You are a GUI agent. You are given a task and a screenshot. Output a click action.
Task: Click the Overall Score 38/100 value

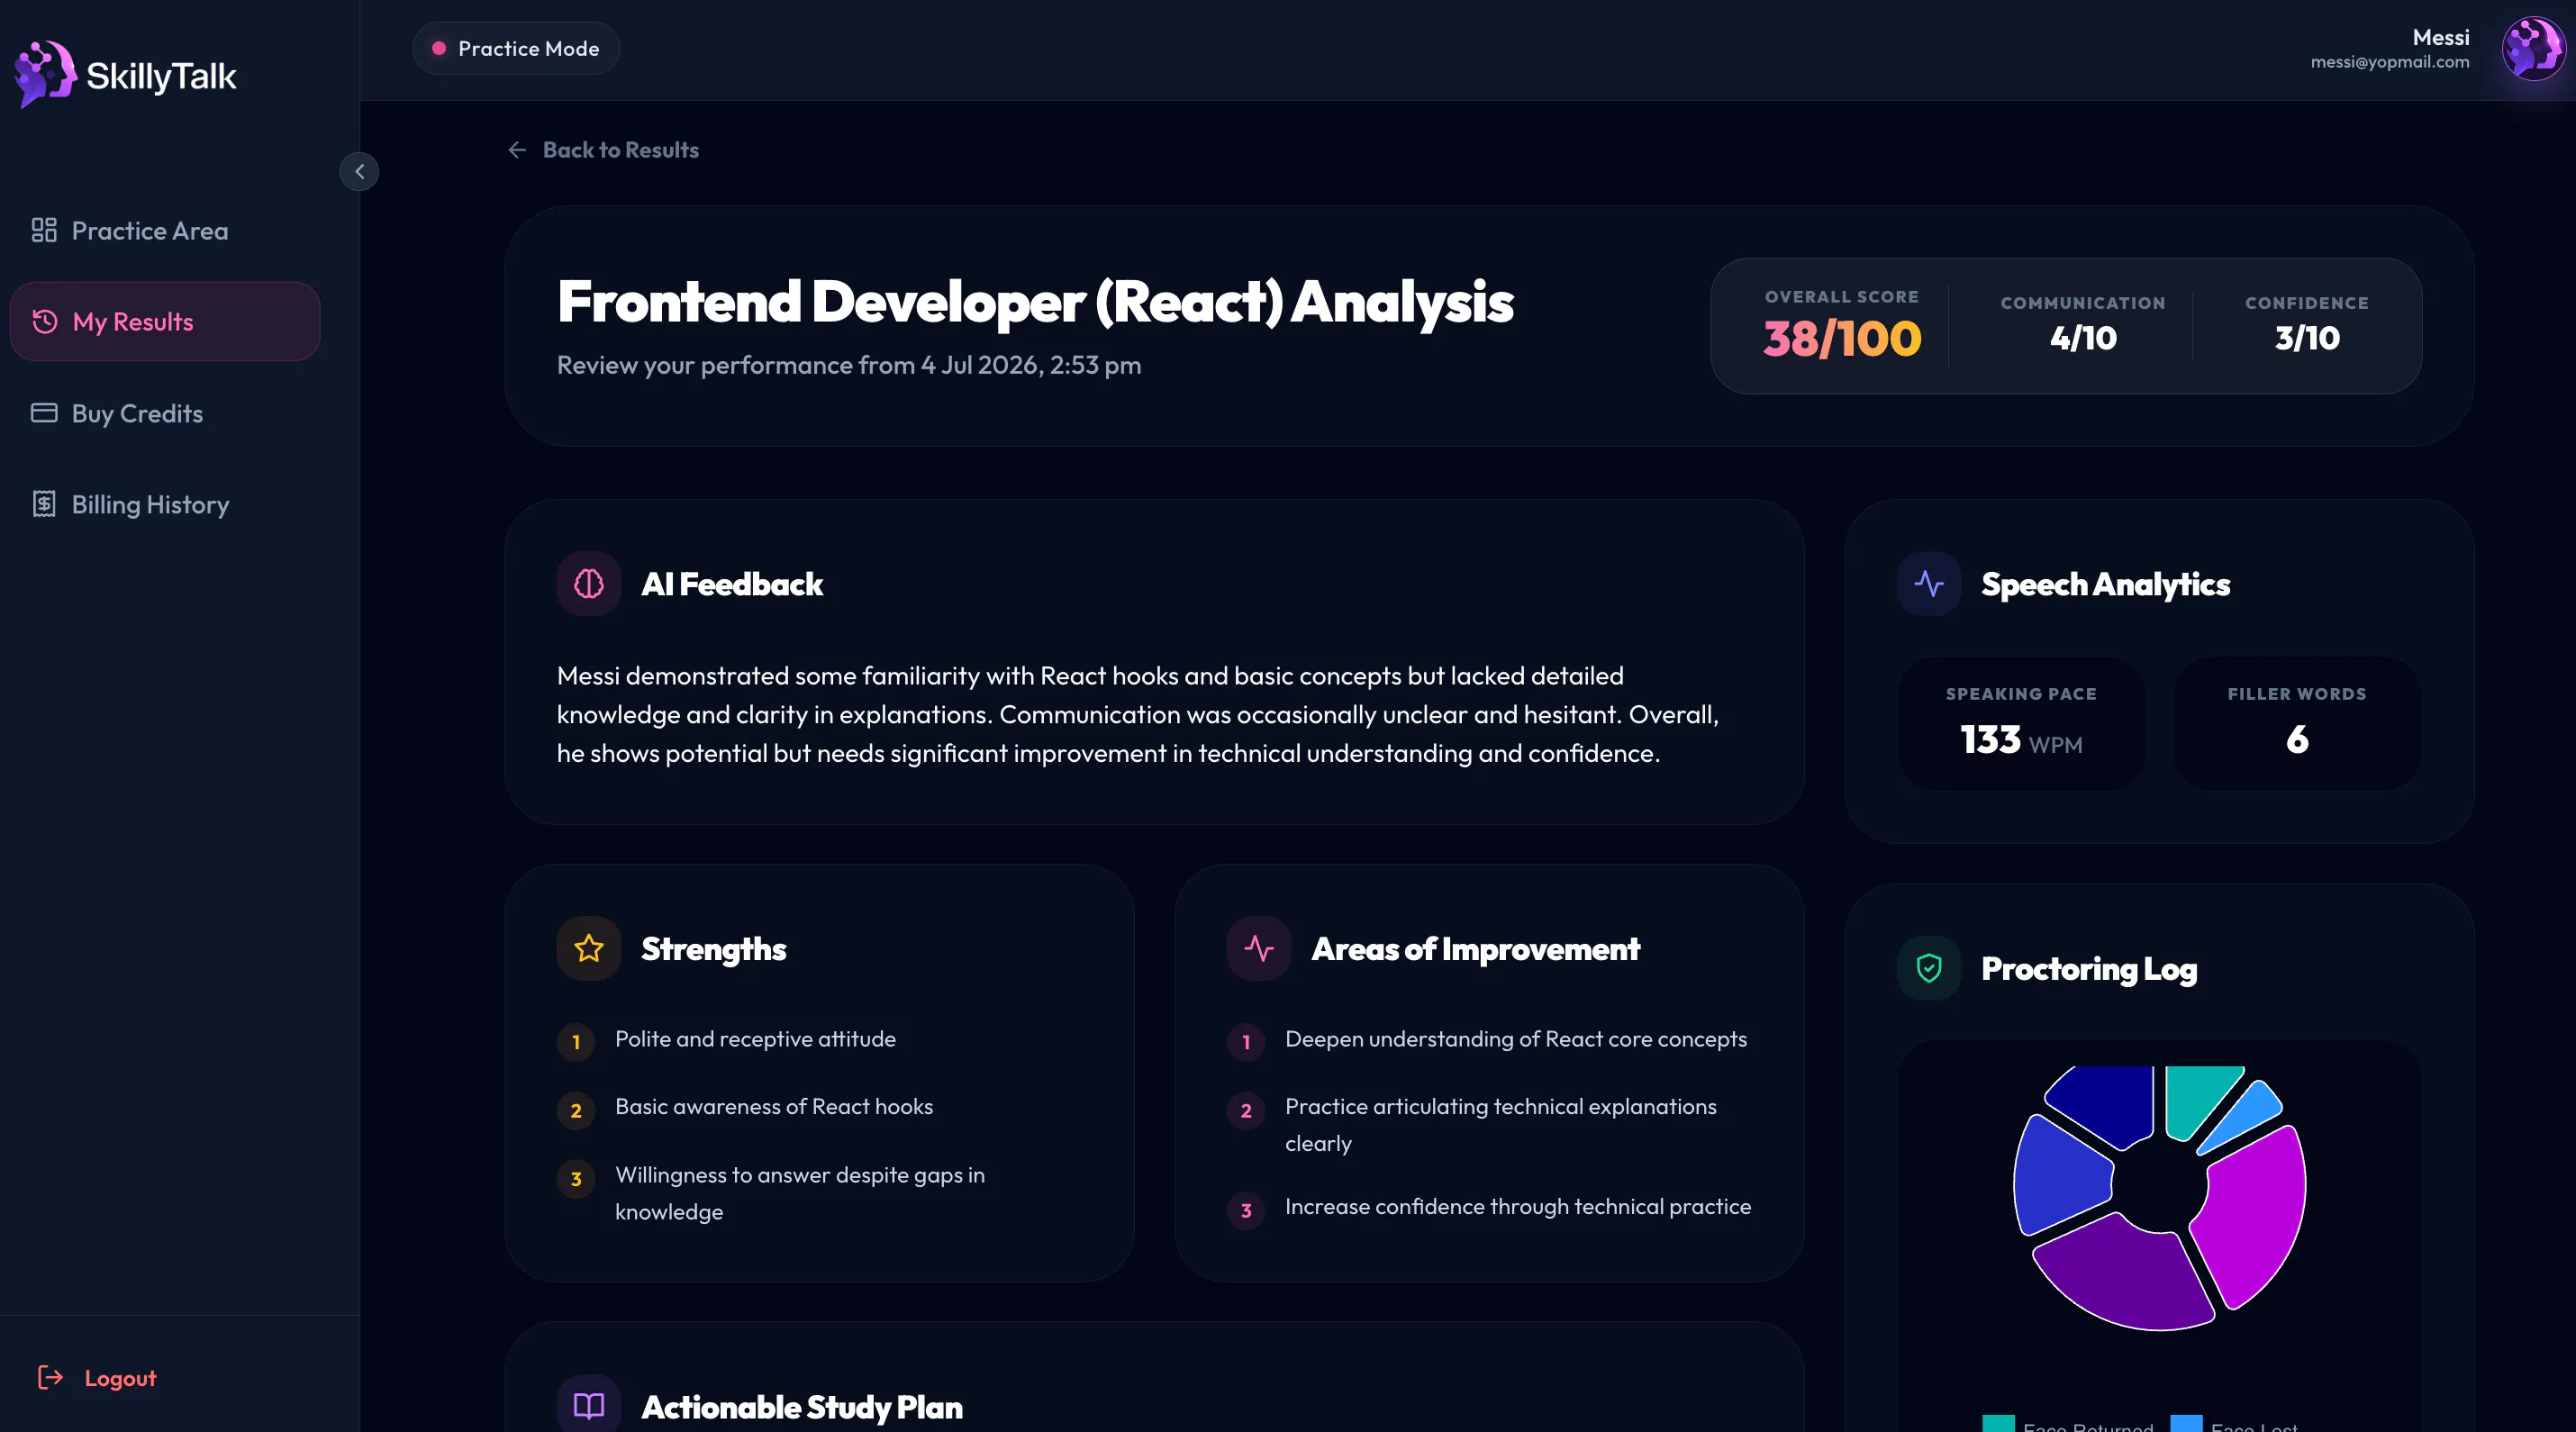pyautogui.click(x=1842, y=338)
